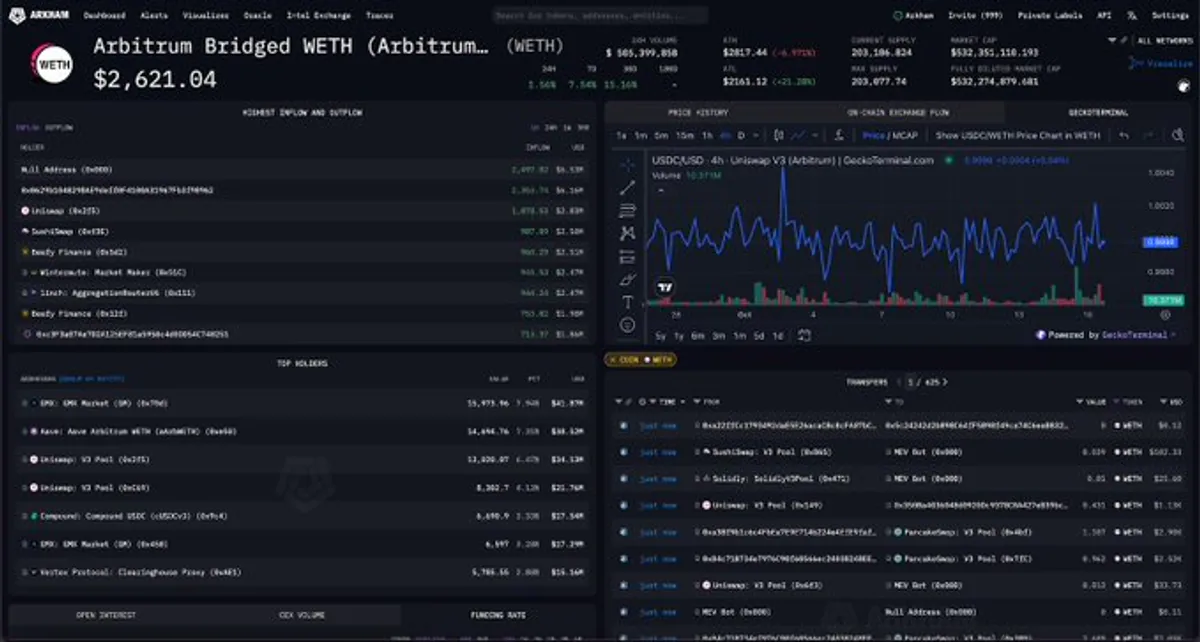Viewport: 1200px width, 642px height.
Task: Open Private Labels link
Action: (x=1050, y=16)
